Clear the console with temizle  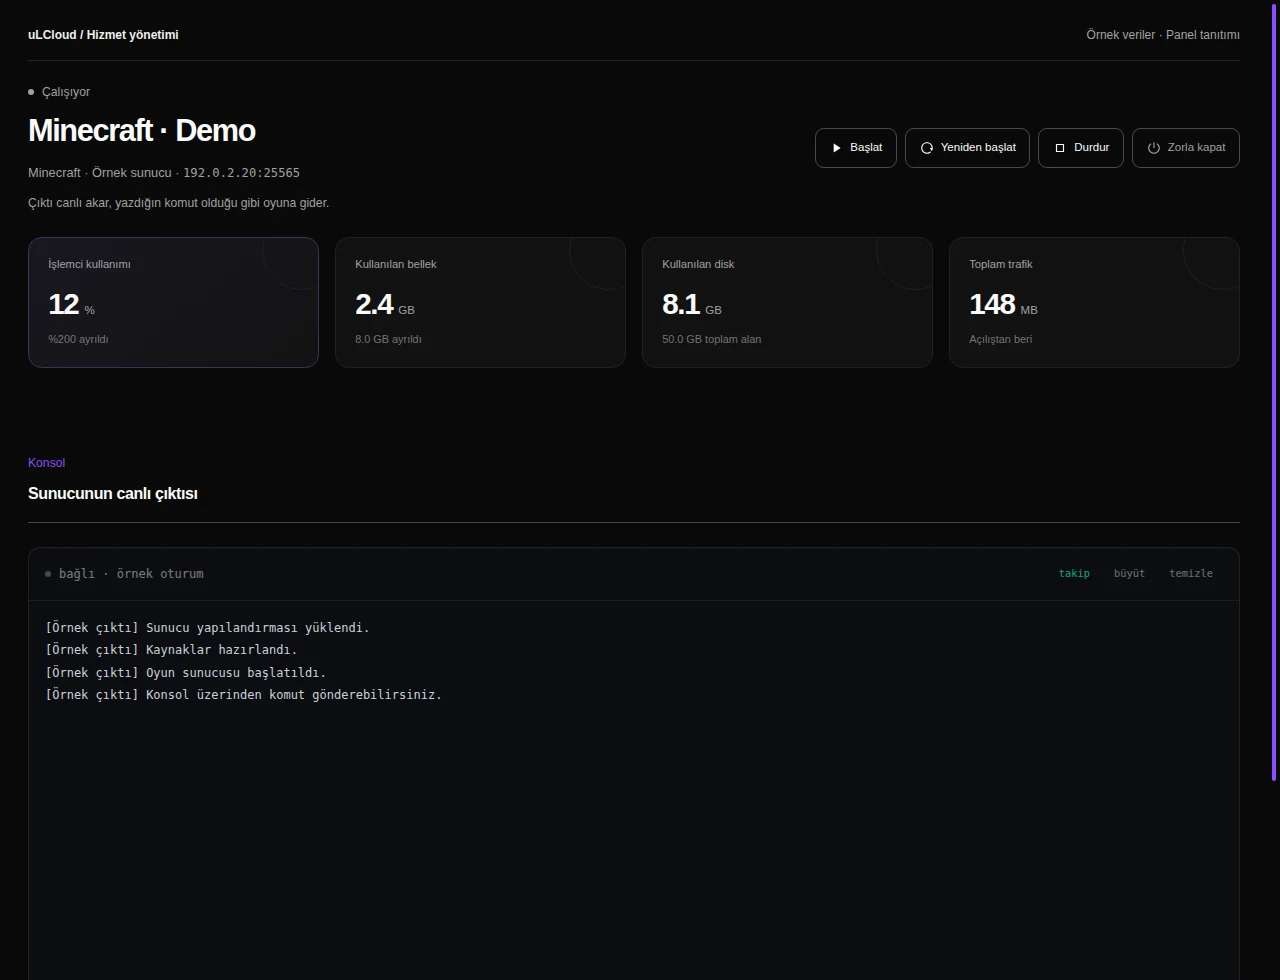pos(1191,573)
